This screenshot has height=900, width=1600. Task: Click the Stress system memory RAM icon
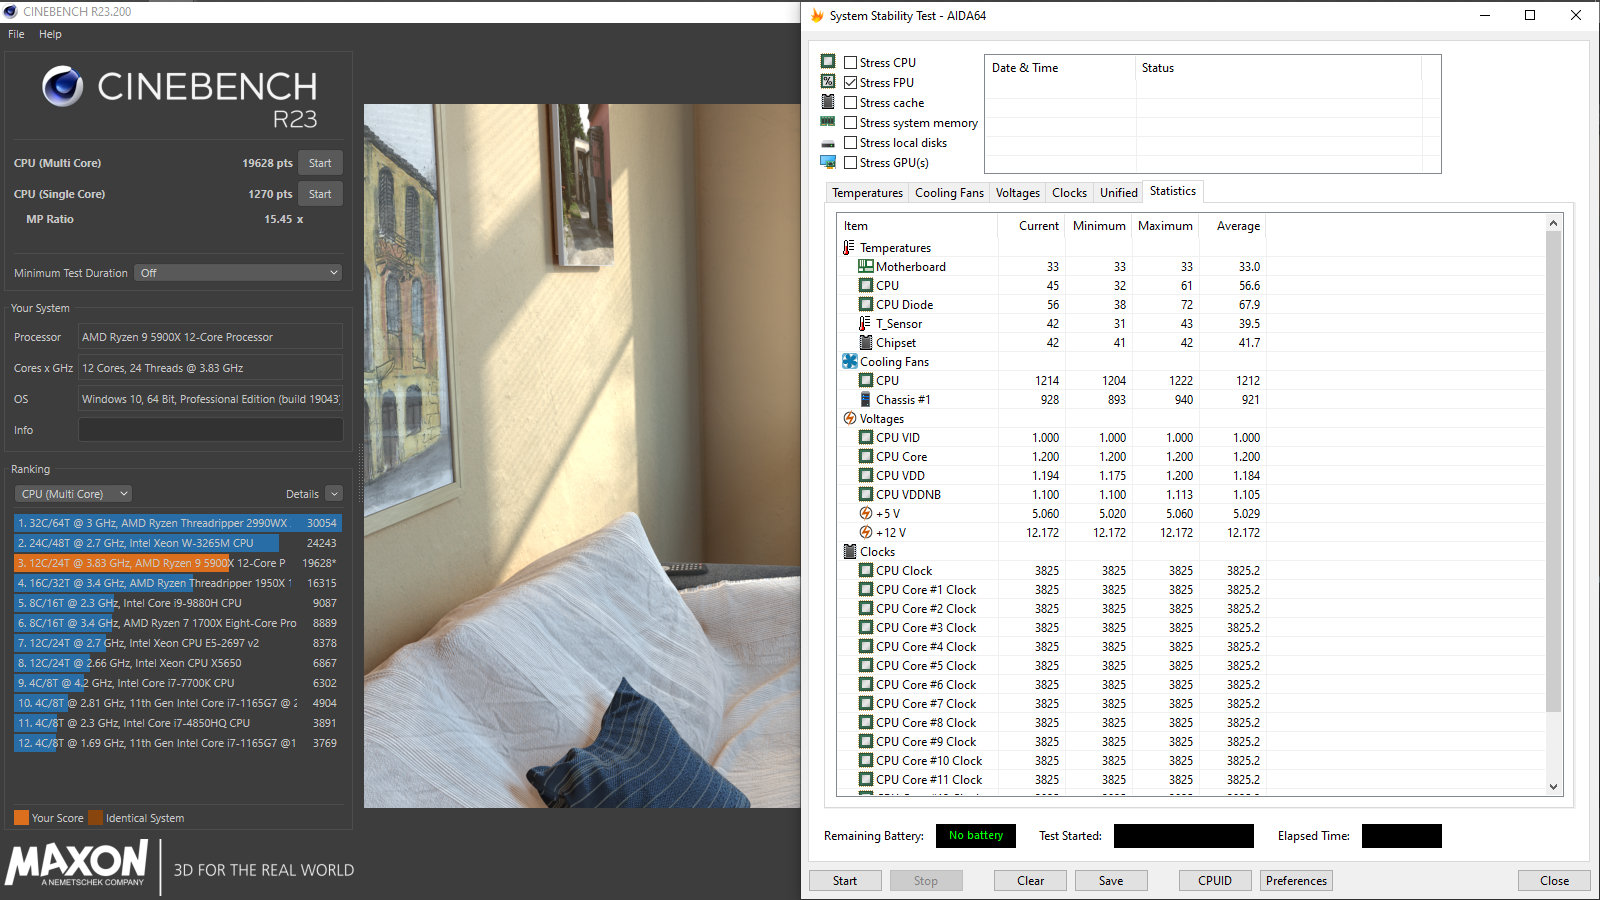coord(828,122)
